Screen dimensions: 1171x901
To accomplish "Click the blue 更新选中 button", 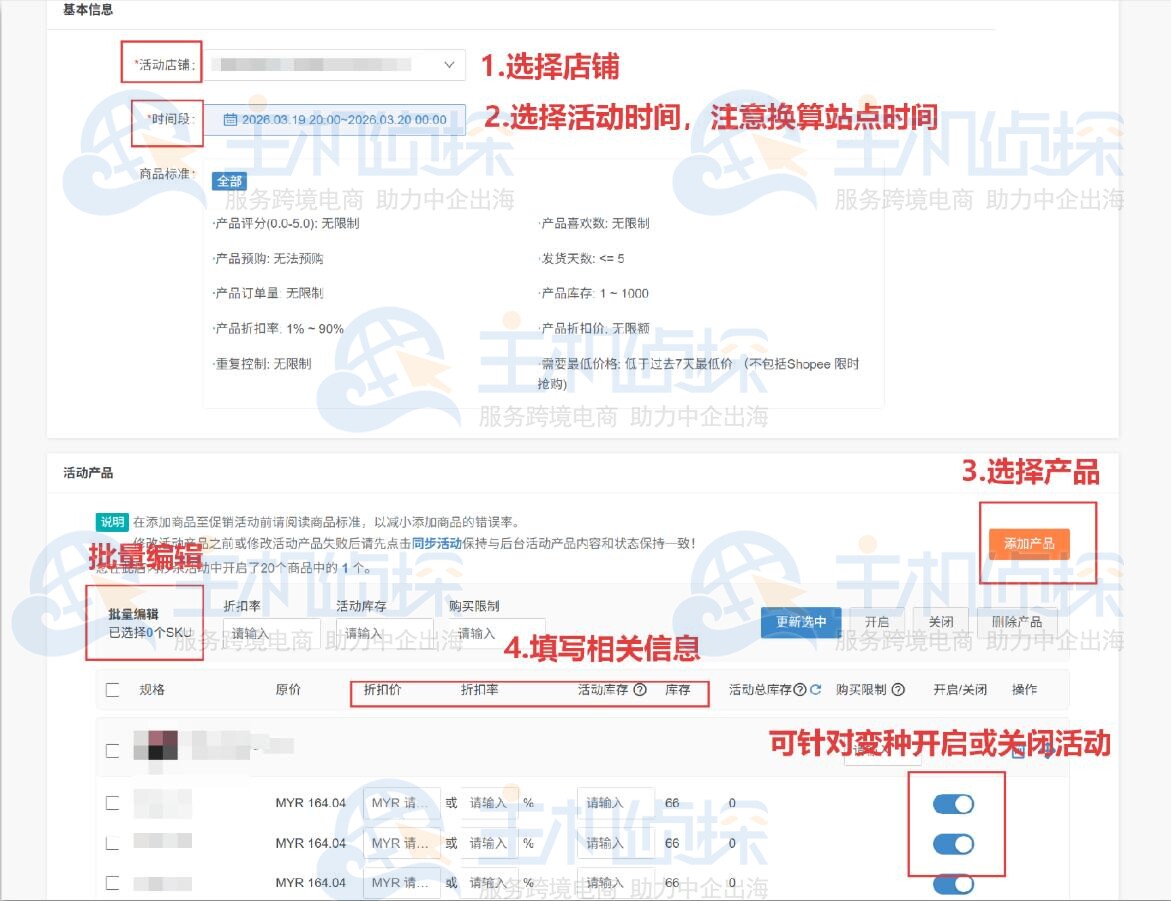I will coord(800,621).
